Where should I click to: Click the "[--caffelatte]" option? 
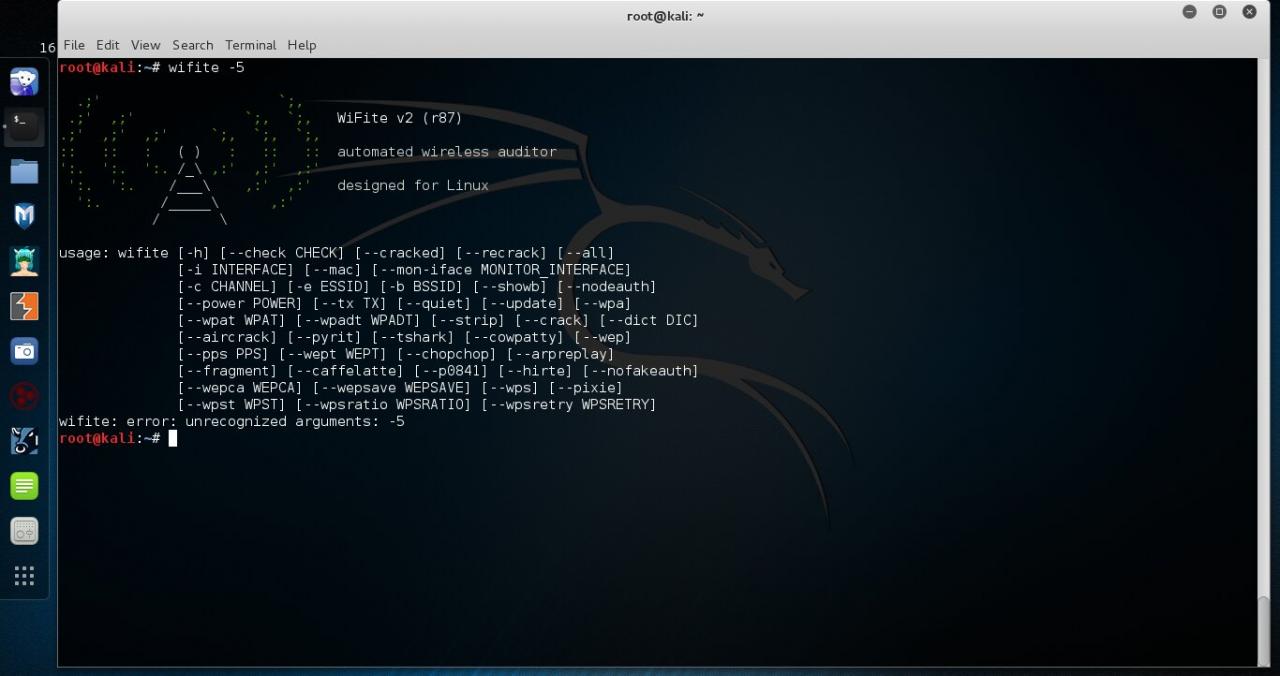point(346,371)
